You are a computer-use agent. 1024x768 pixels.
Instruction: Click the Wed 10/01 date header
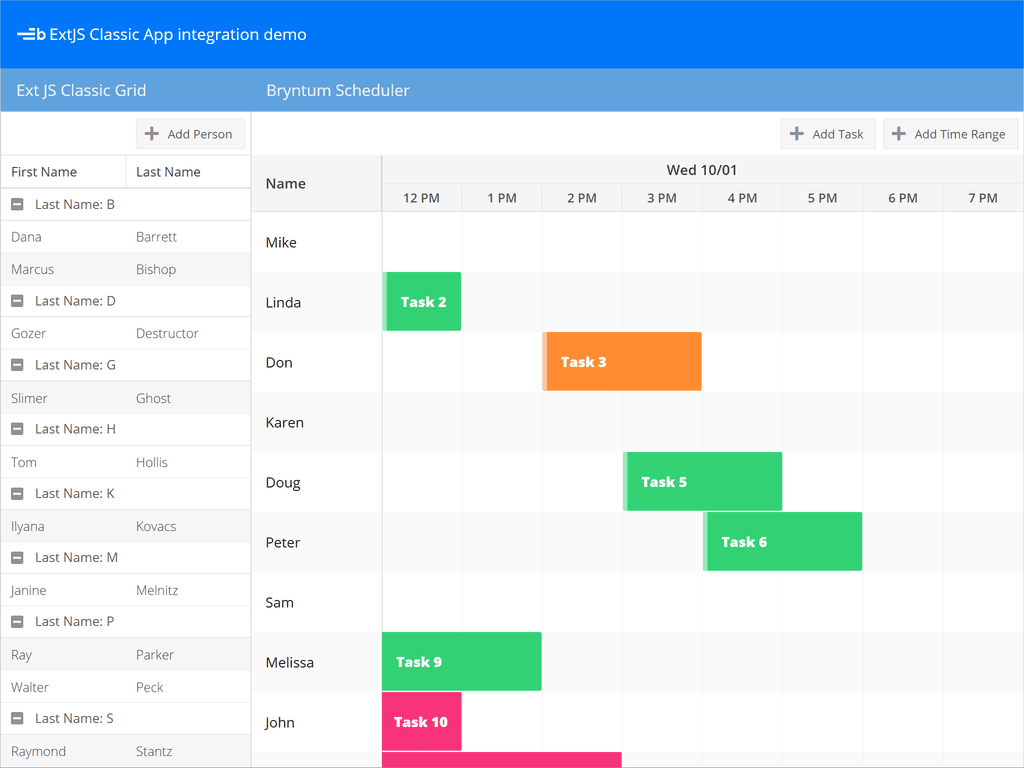click(702, 170)
